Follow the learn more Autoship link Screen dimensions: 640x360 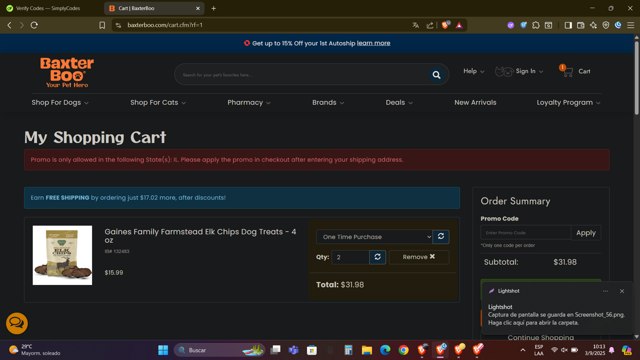373,43
